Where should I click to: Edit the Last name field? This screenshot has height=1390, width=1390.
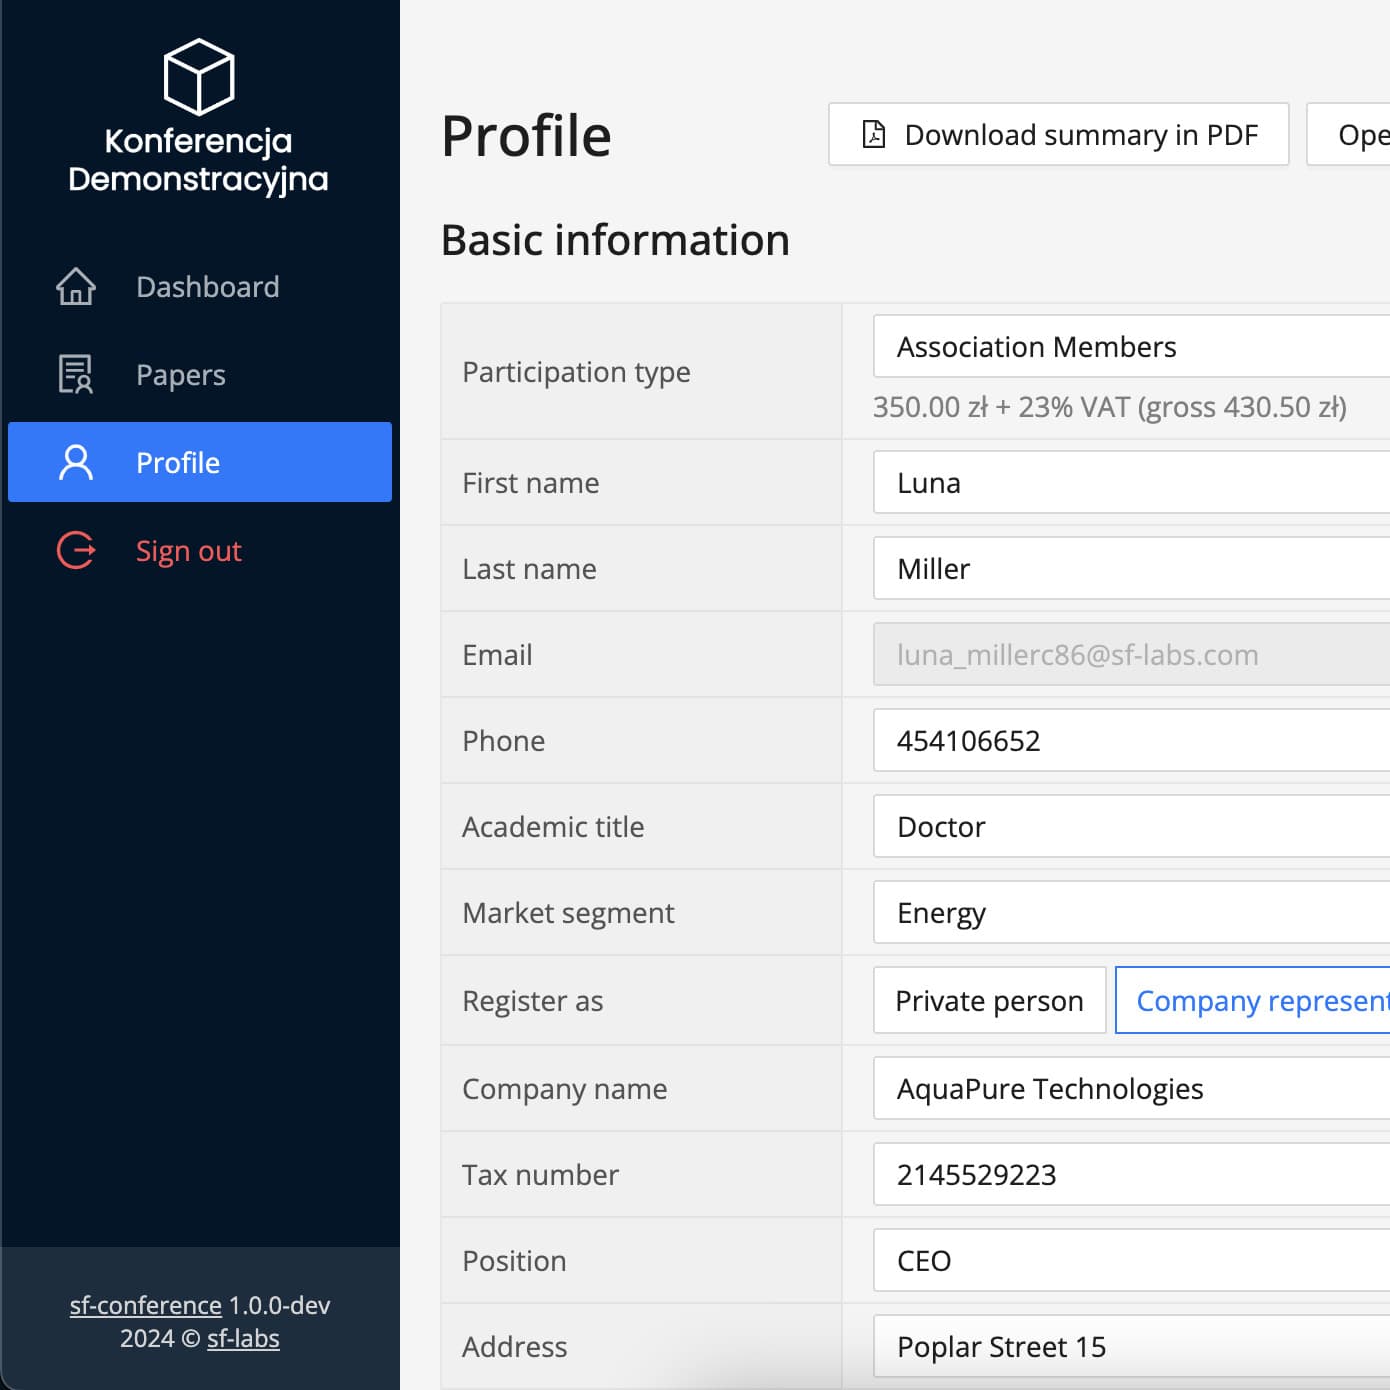[x=1132, y=569]
